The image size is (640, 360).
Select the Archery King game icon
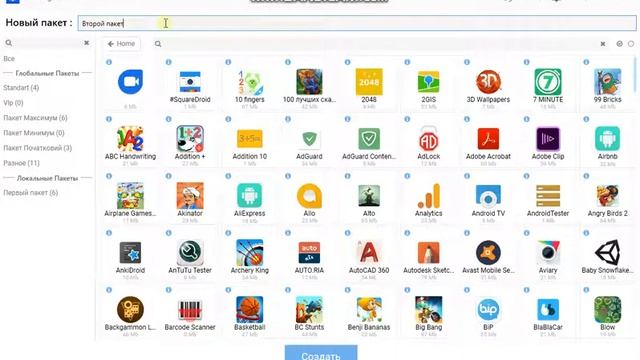tap(250, 253)
